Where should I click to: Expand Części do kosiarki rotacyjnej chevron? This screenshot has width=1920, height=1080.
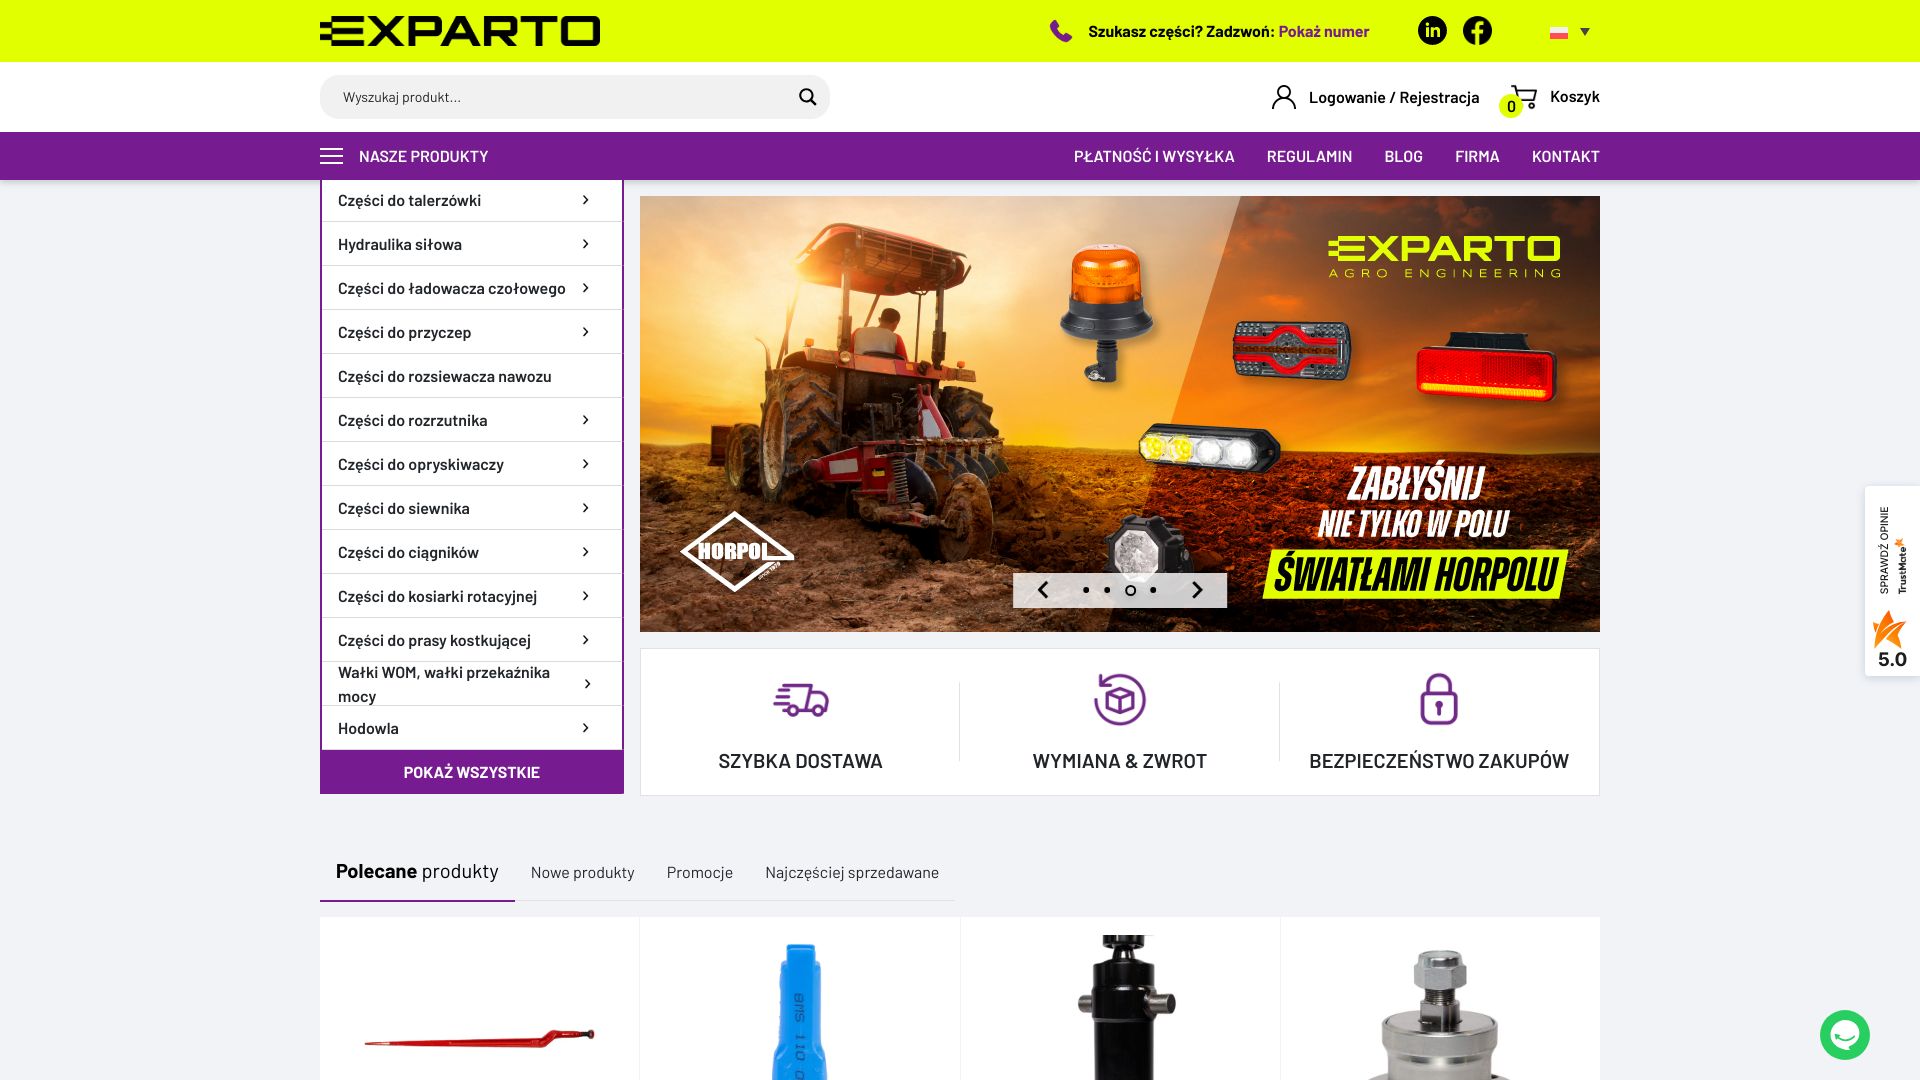tap(586, 596)
